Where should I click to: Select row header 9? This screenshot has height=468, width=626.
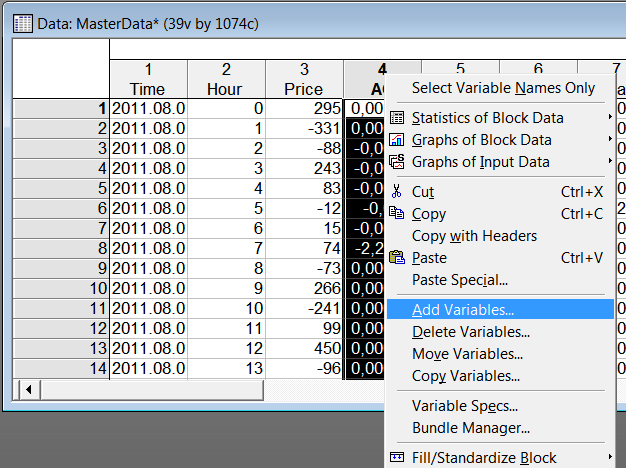(x=61, y=268)
